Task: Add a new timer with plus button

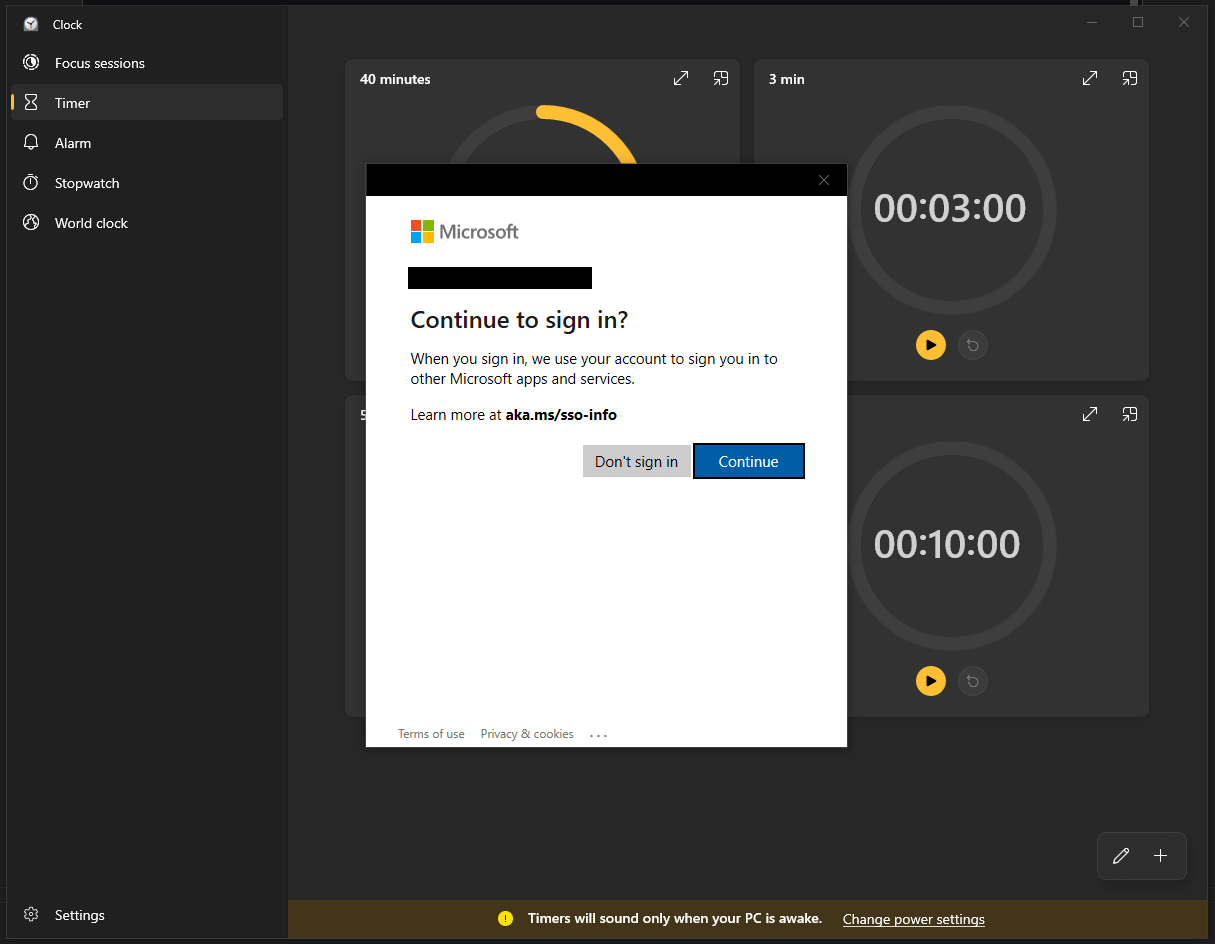Action: click(x=1160, y=856)
